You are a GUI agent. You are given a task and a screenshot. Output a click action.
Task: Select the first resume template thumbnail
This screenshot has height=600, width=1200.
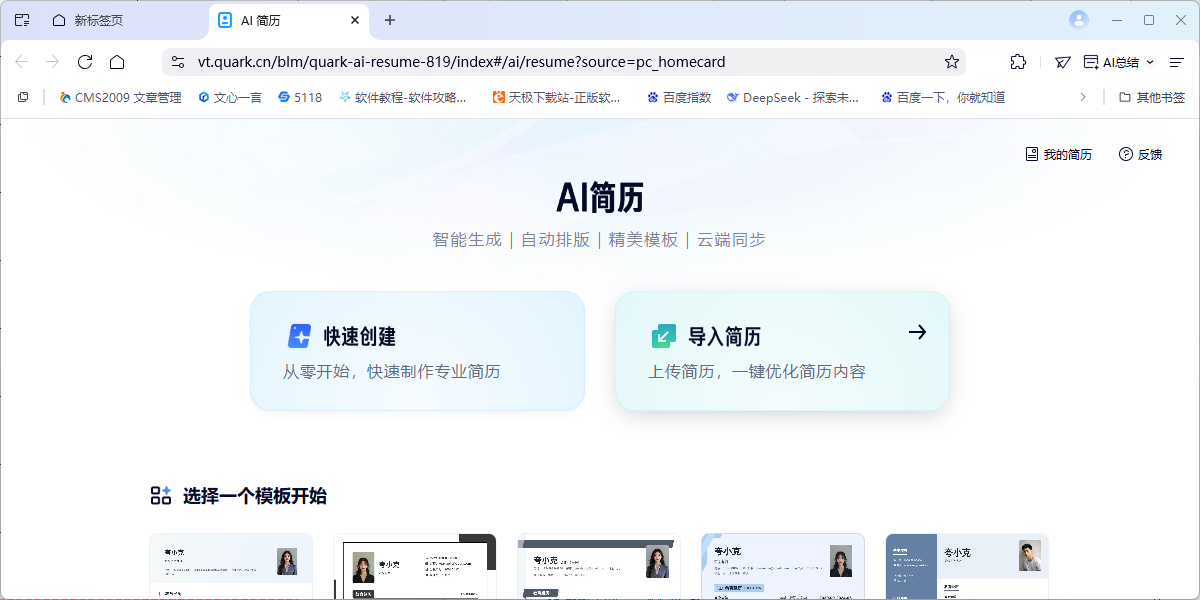tap(231, 566)
